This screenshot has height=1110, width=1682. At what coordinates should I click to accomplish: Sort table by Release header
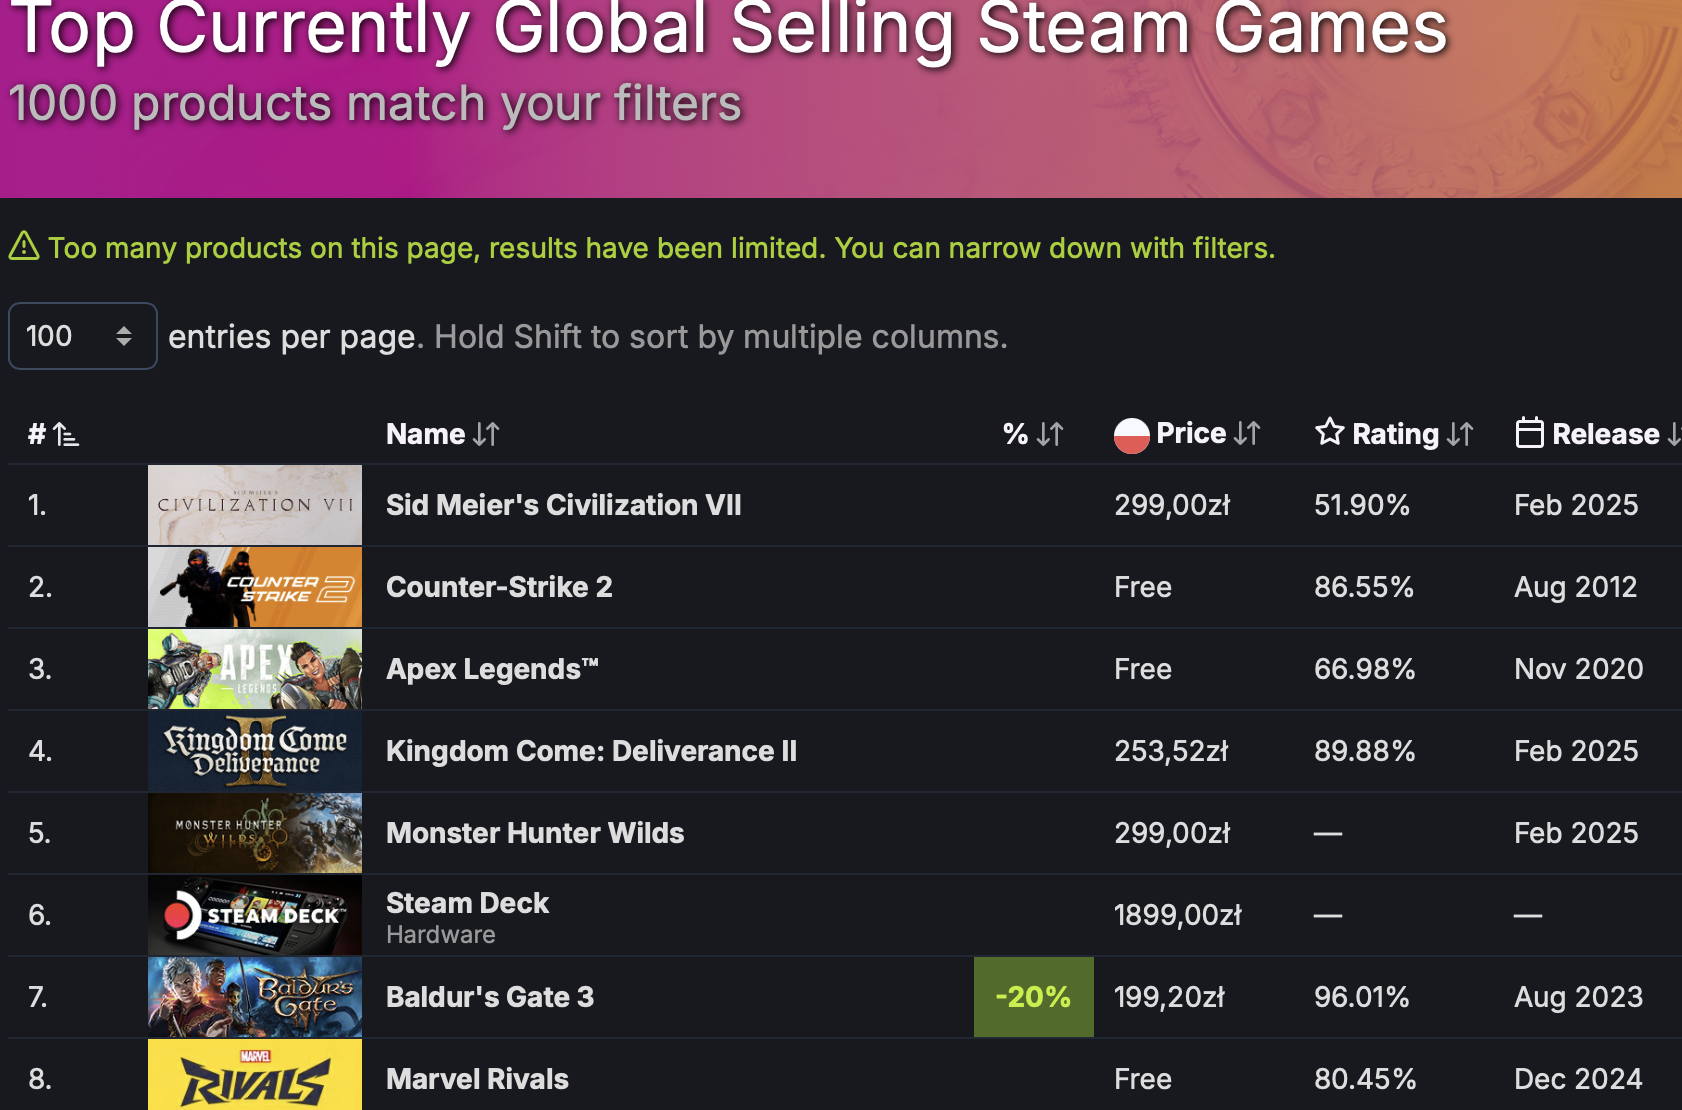[1605, 434]
